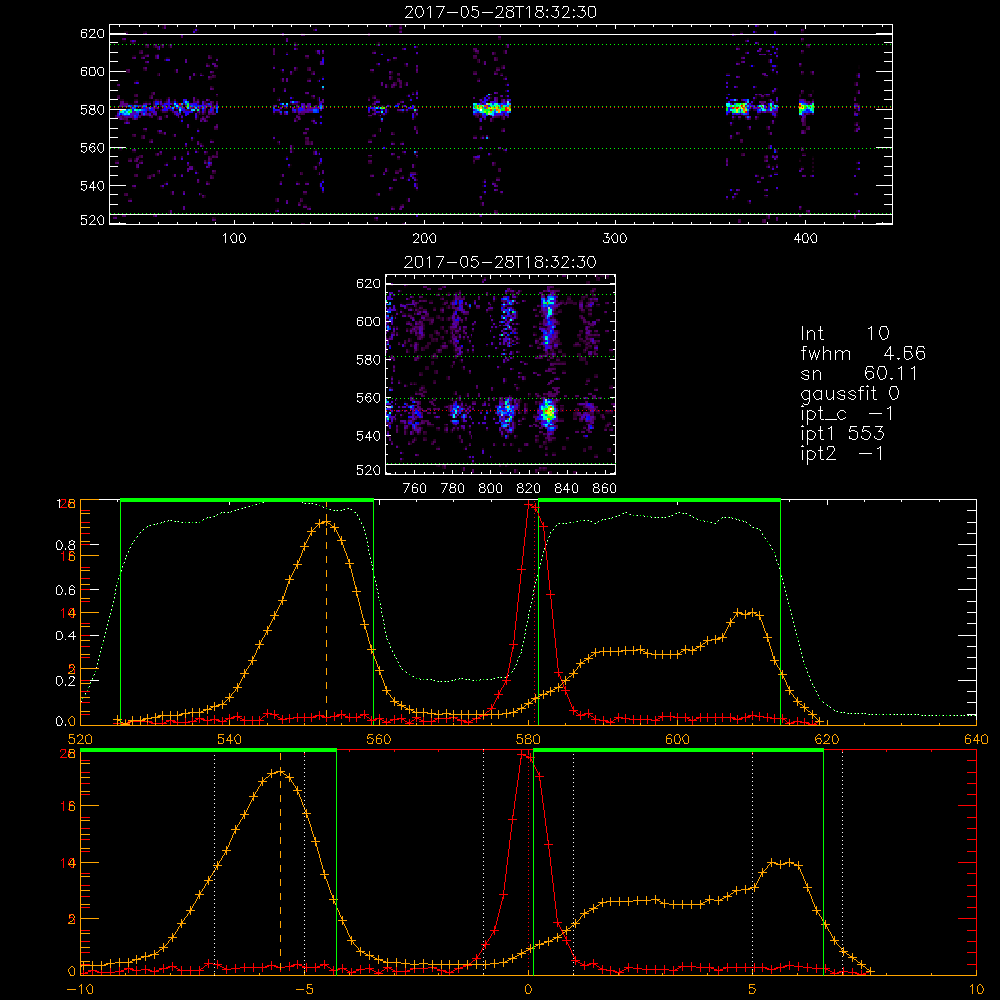Select the "sn 60.11" readout
Image resolution: width=1000 pixels, height=1000 pixels.
858,373
